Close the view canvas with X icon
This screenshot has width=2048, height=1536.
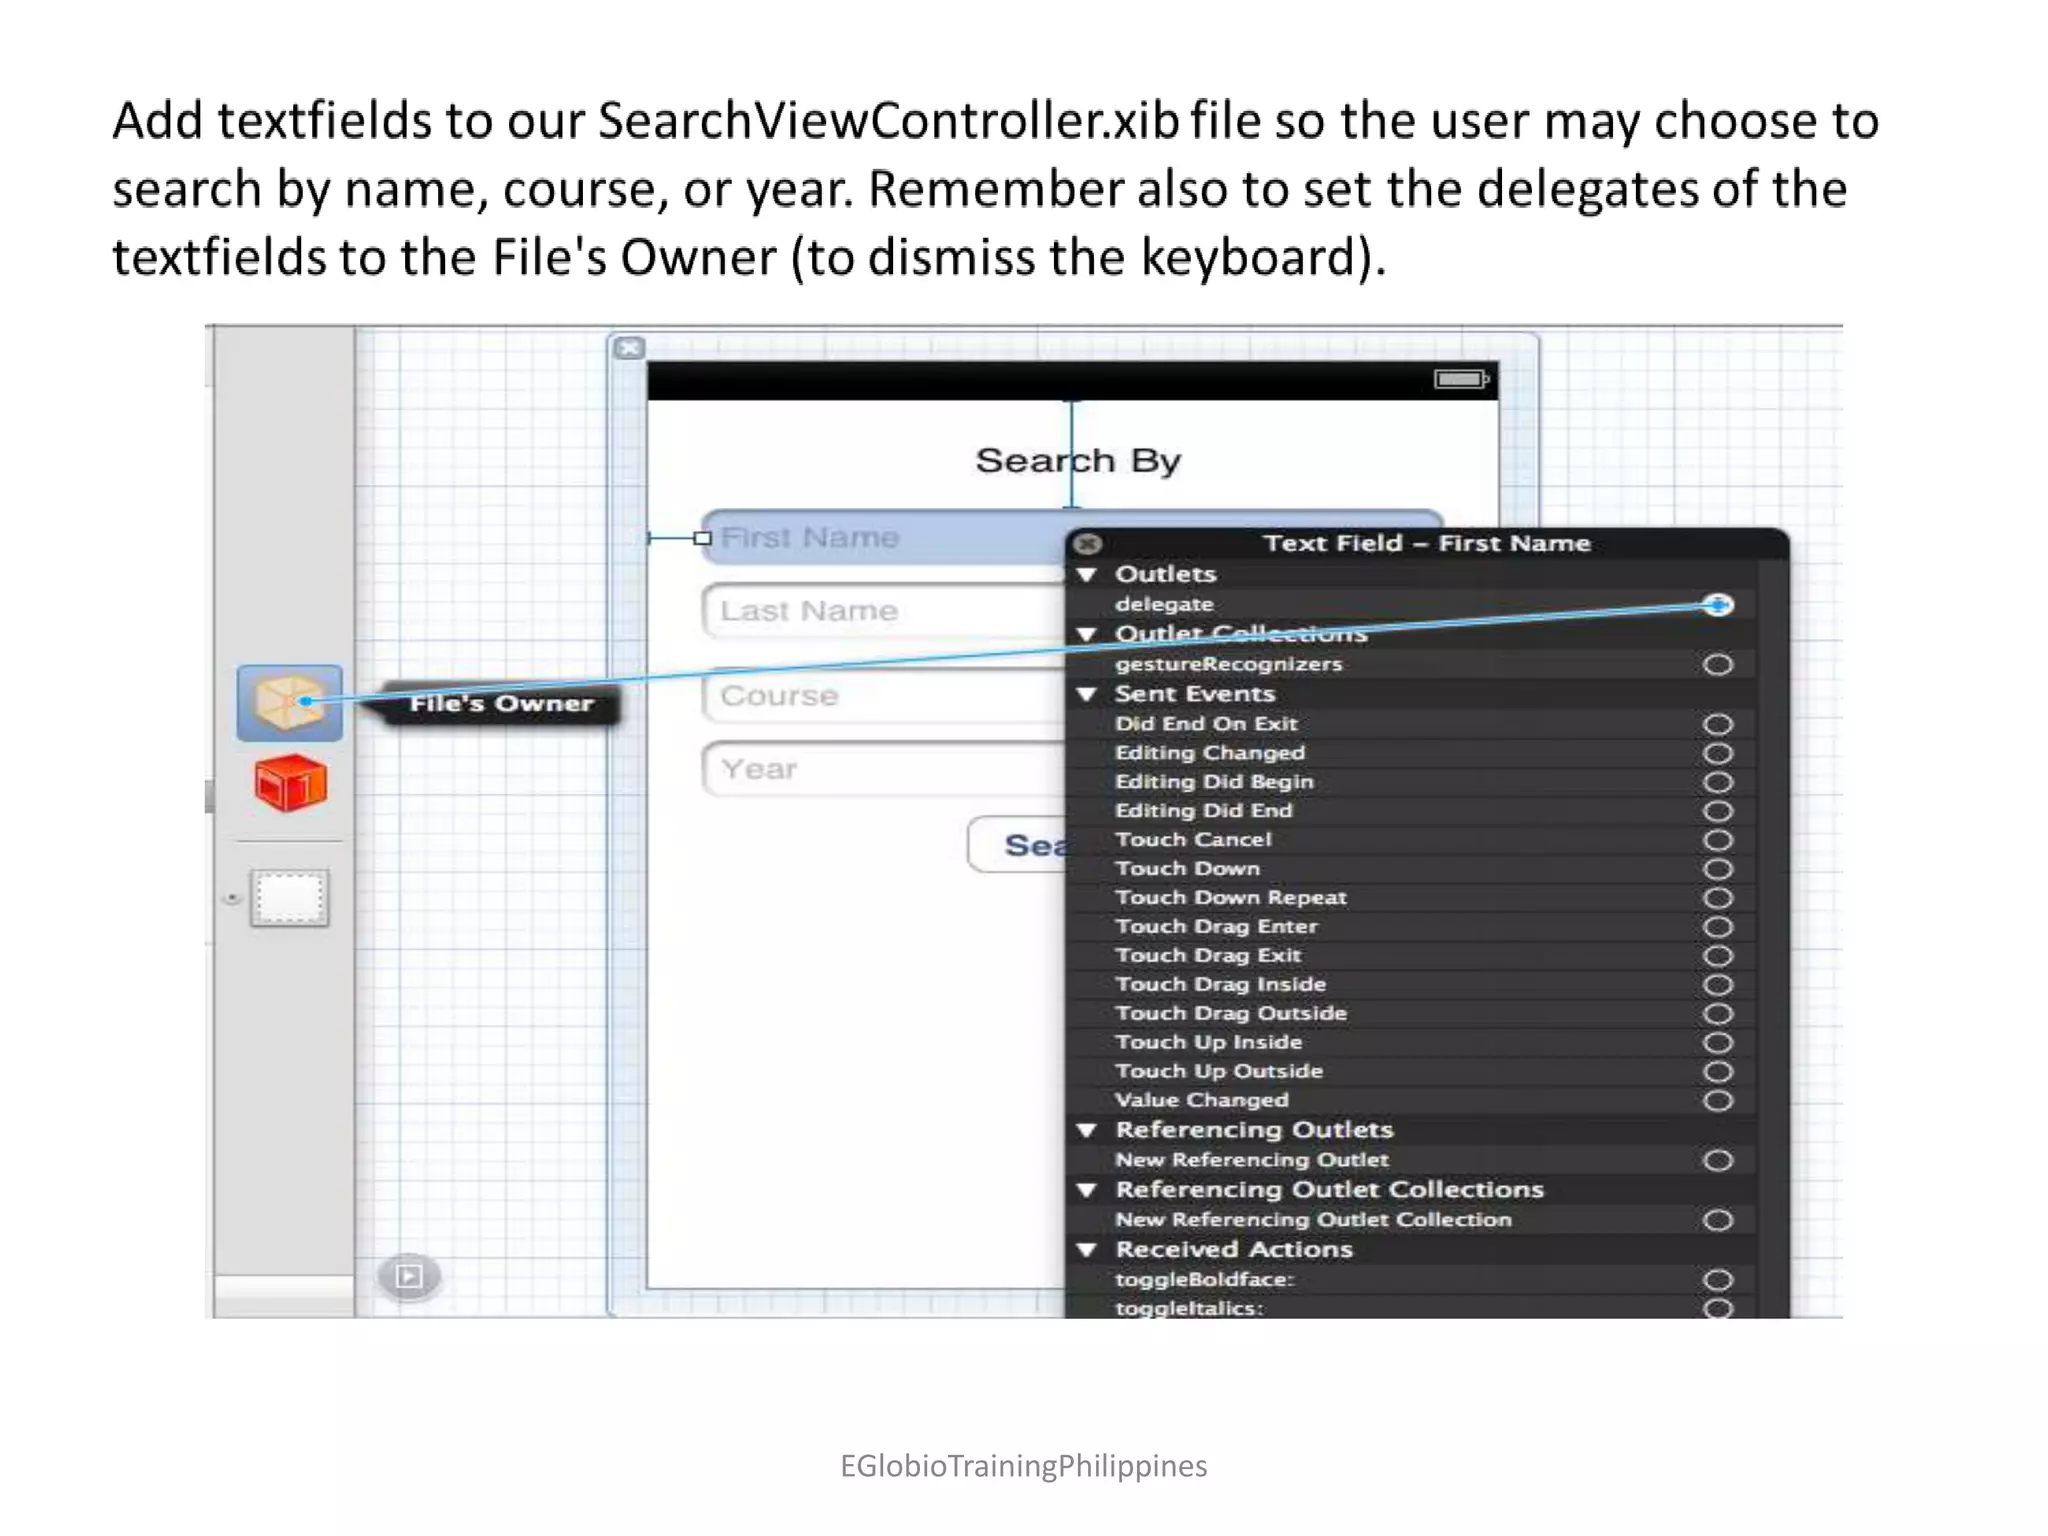tap(629, 348)
